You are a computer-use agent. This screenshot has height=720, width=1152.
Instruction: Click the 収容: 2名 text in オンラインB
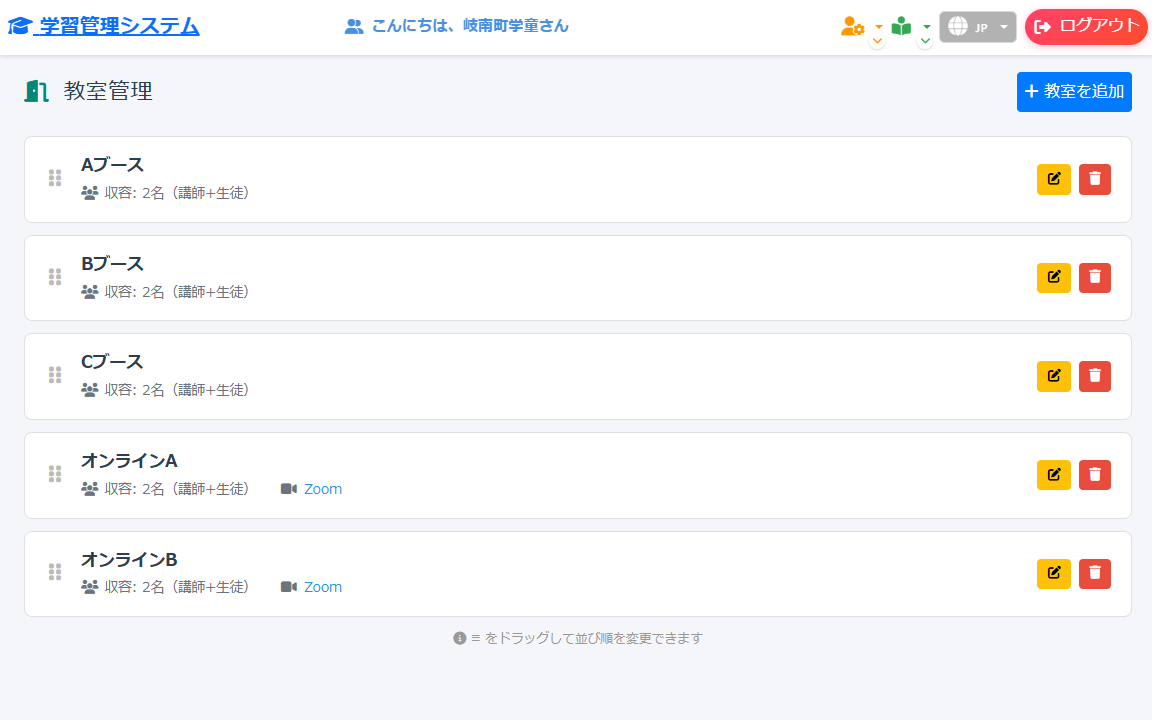click(x=134, y=587)
